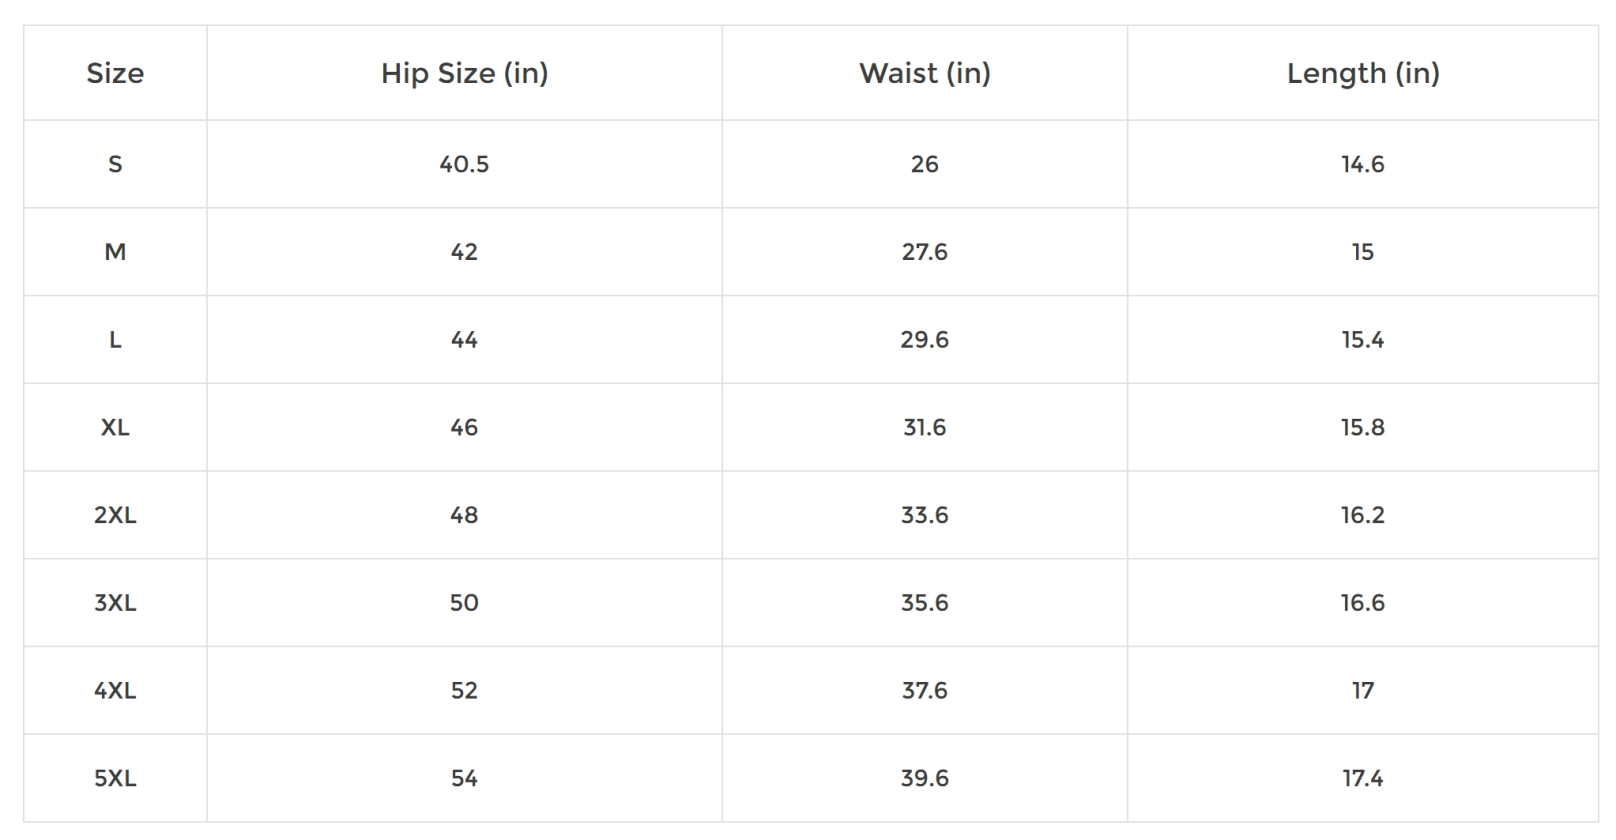Click the Length (in) column header
Image resolution: width=1616 pixels, height=840 pixels.
1362,73
